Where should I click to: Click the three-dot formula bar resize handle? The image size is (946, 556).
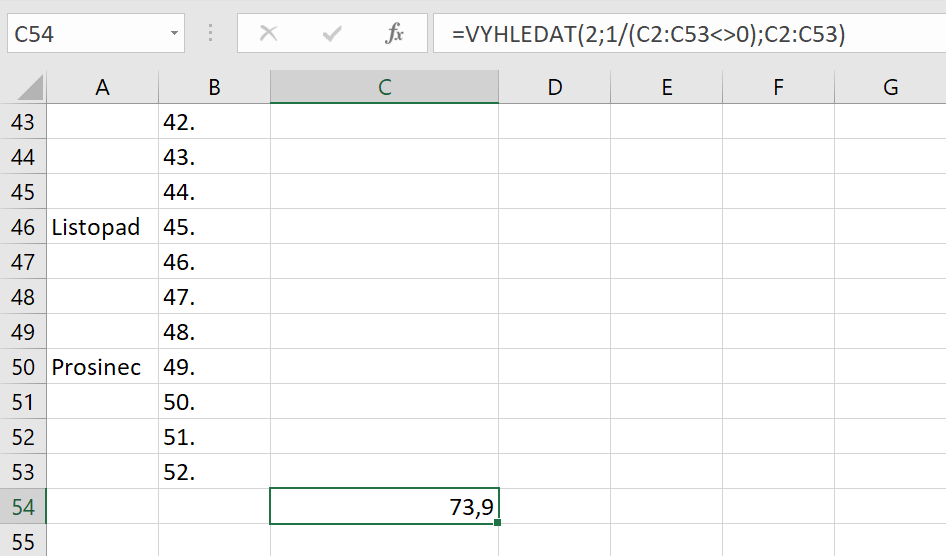(x=210, y=34)
